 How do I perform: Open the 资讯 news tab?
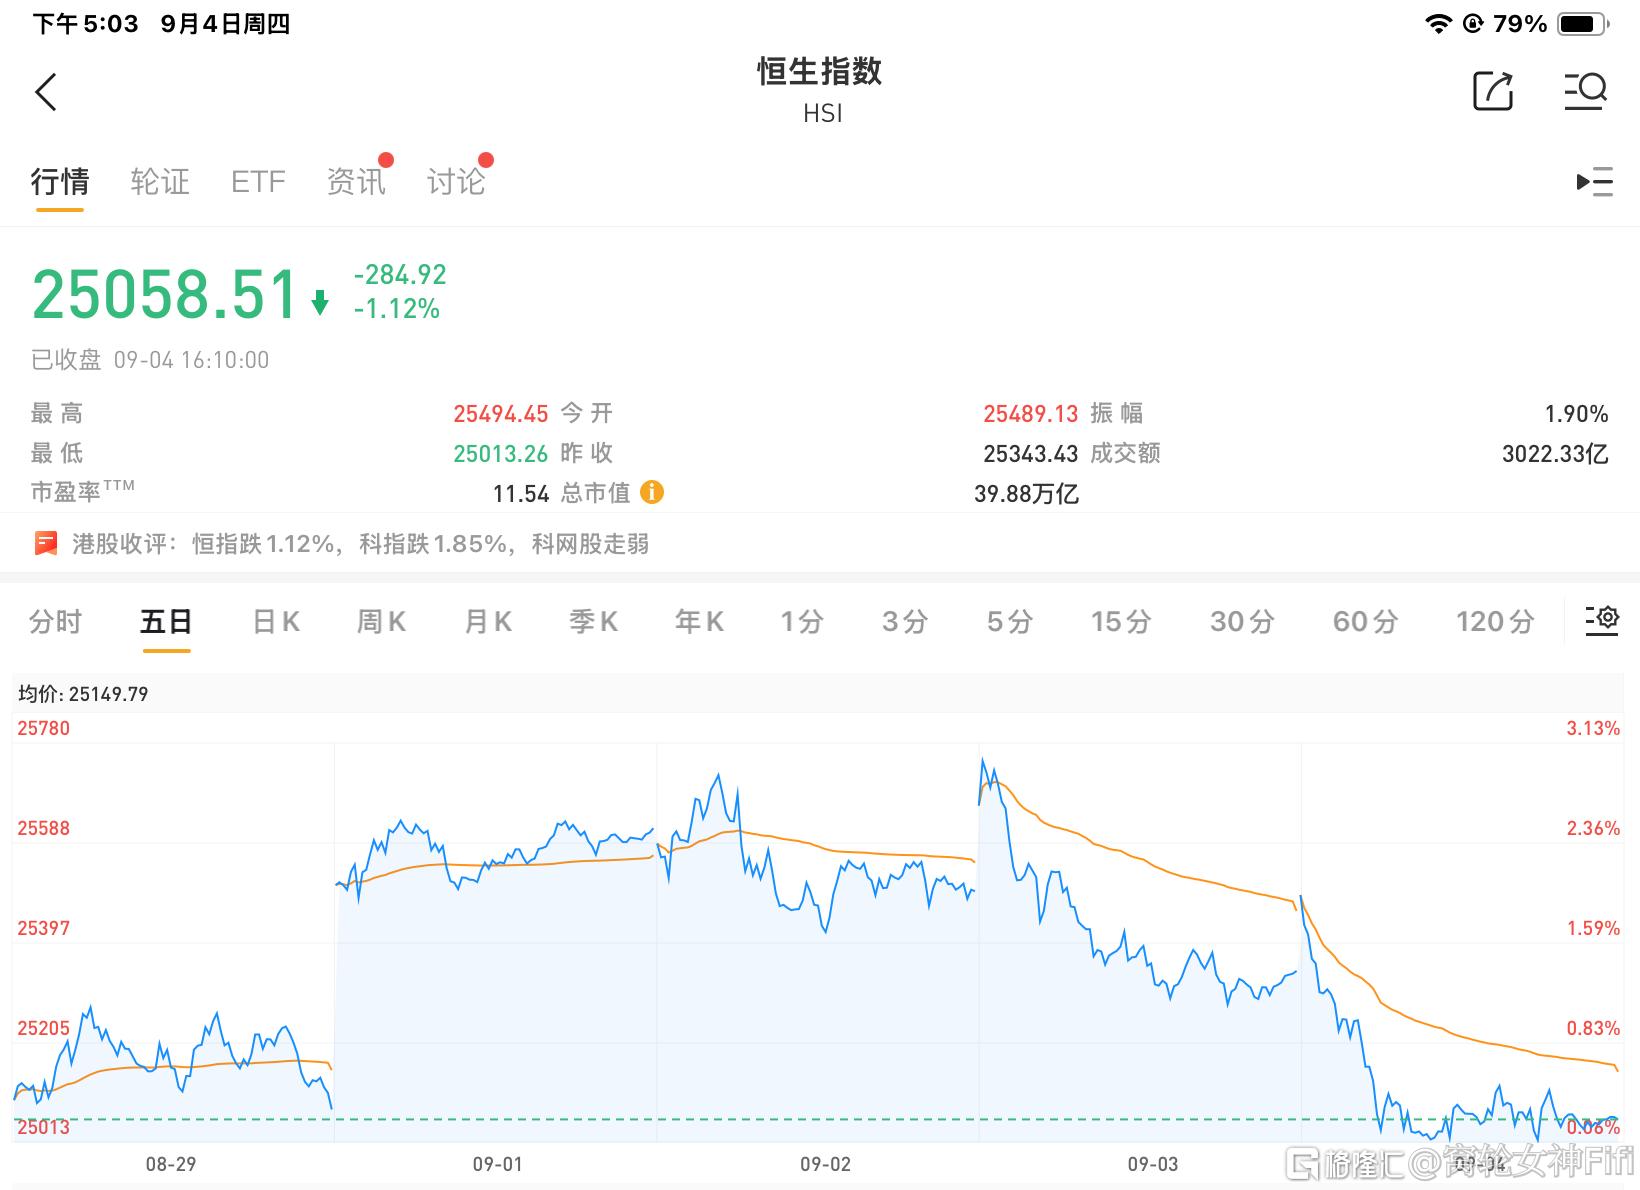pos(356,182)
